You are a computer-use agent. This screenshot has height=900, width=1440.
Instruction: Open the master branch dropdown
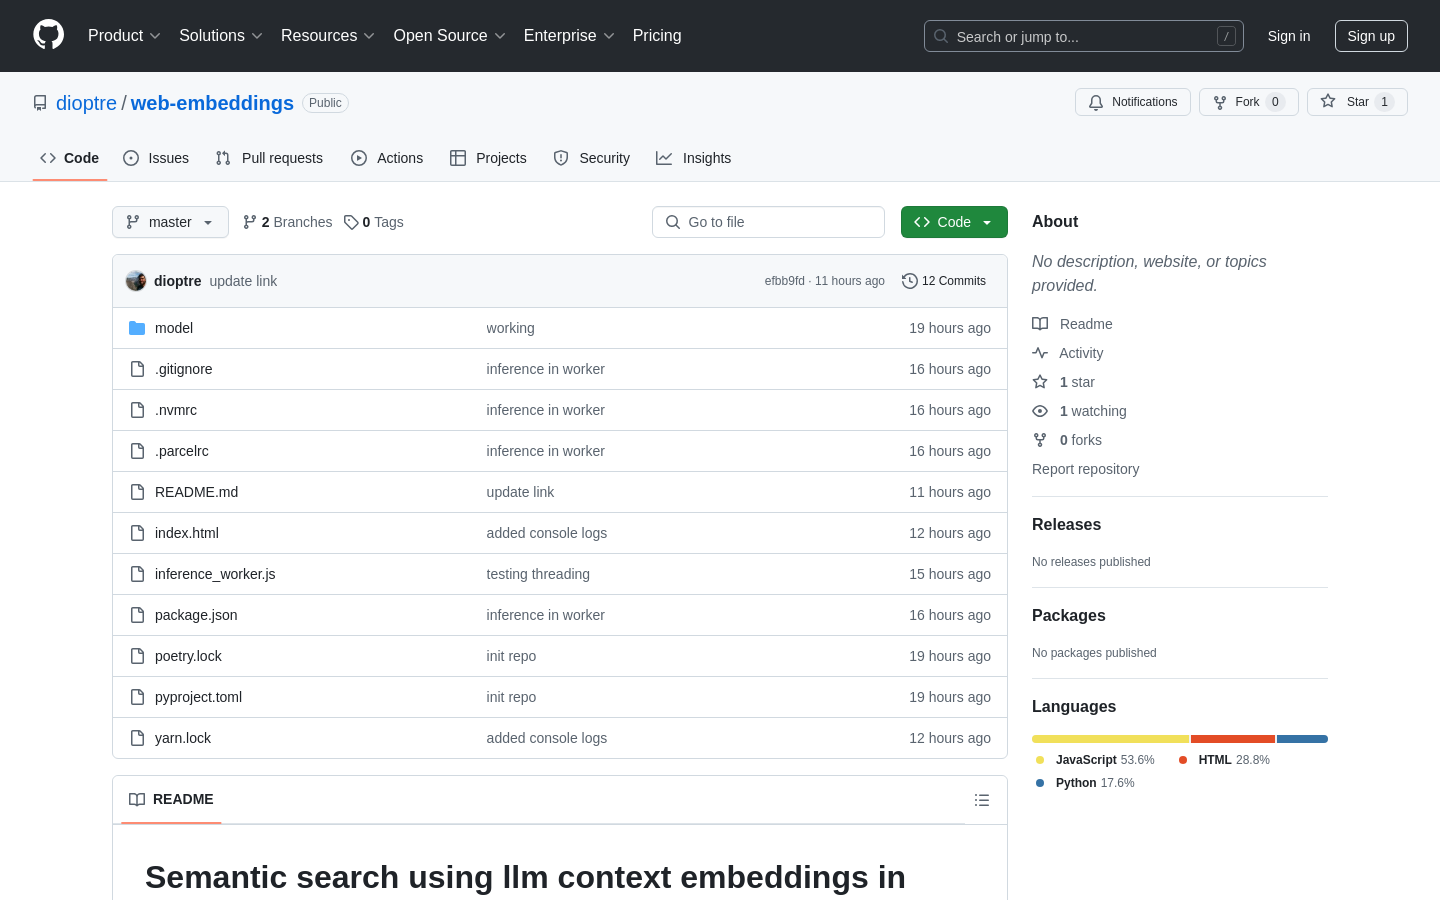[x=170, y=222]
